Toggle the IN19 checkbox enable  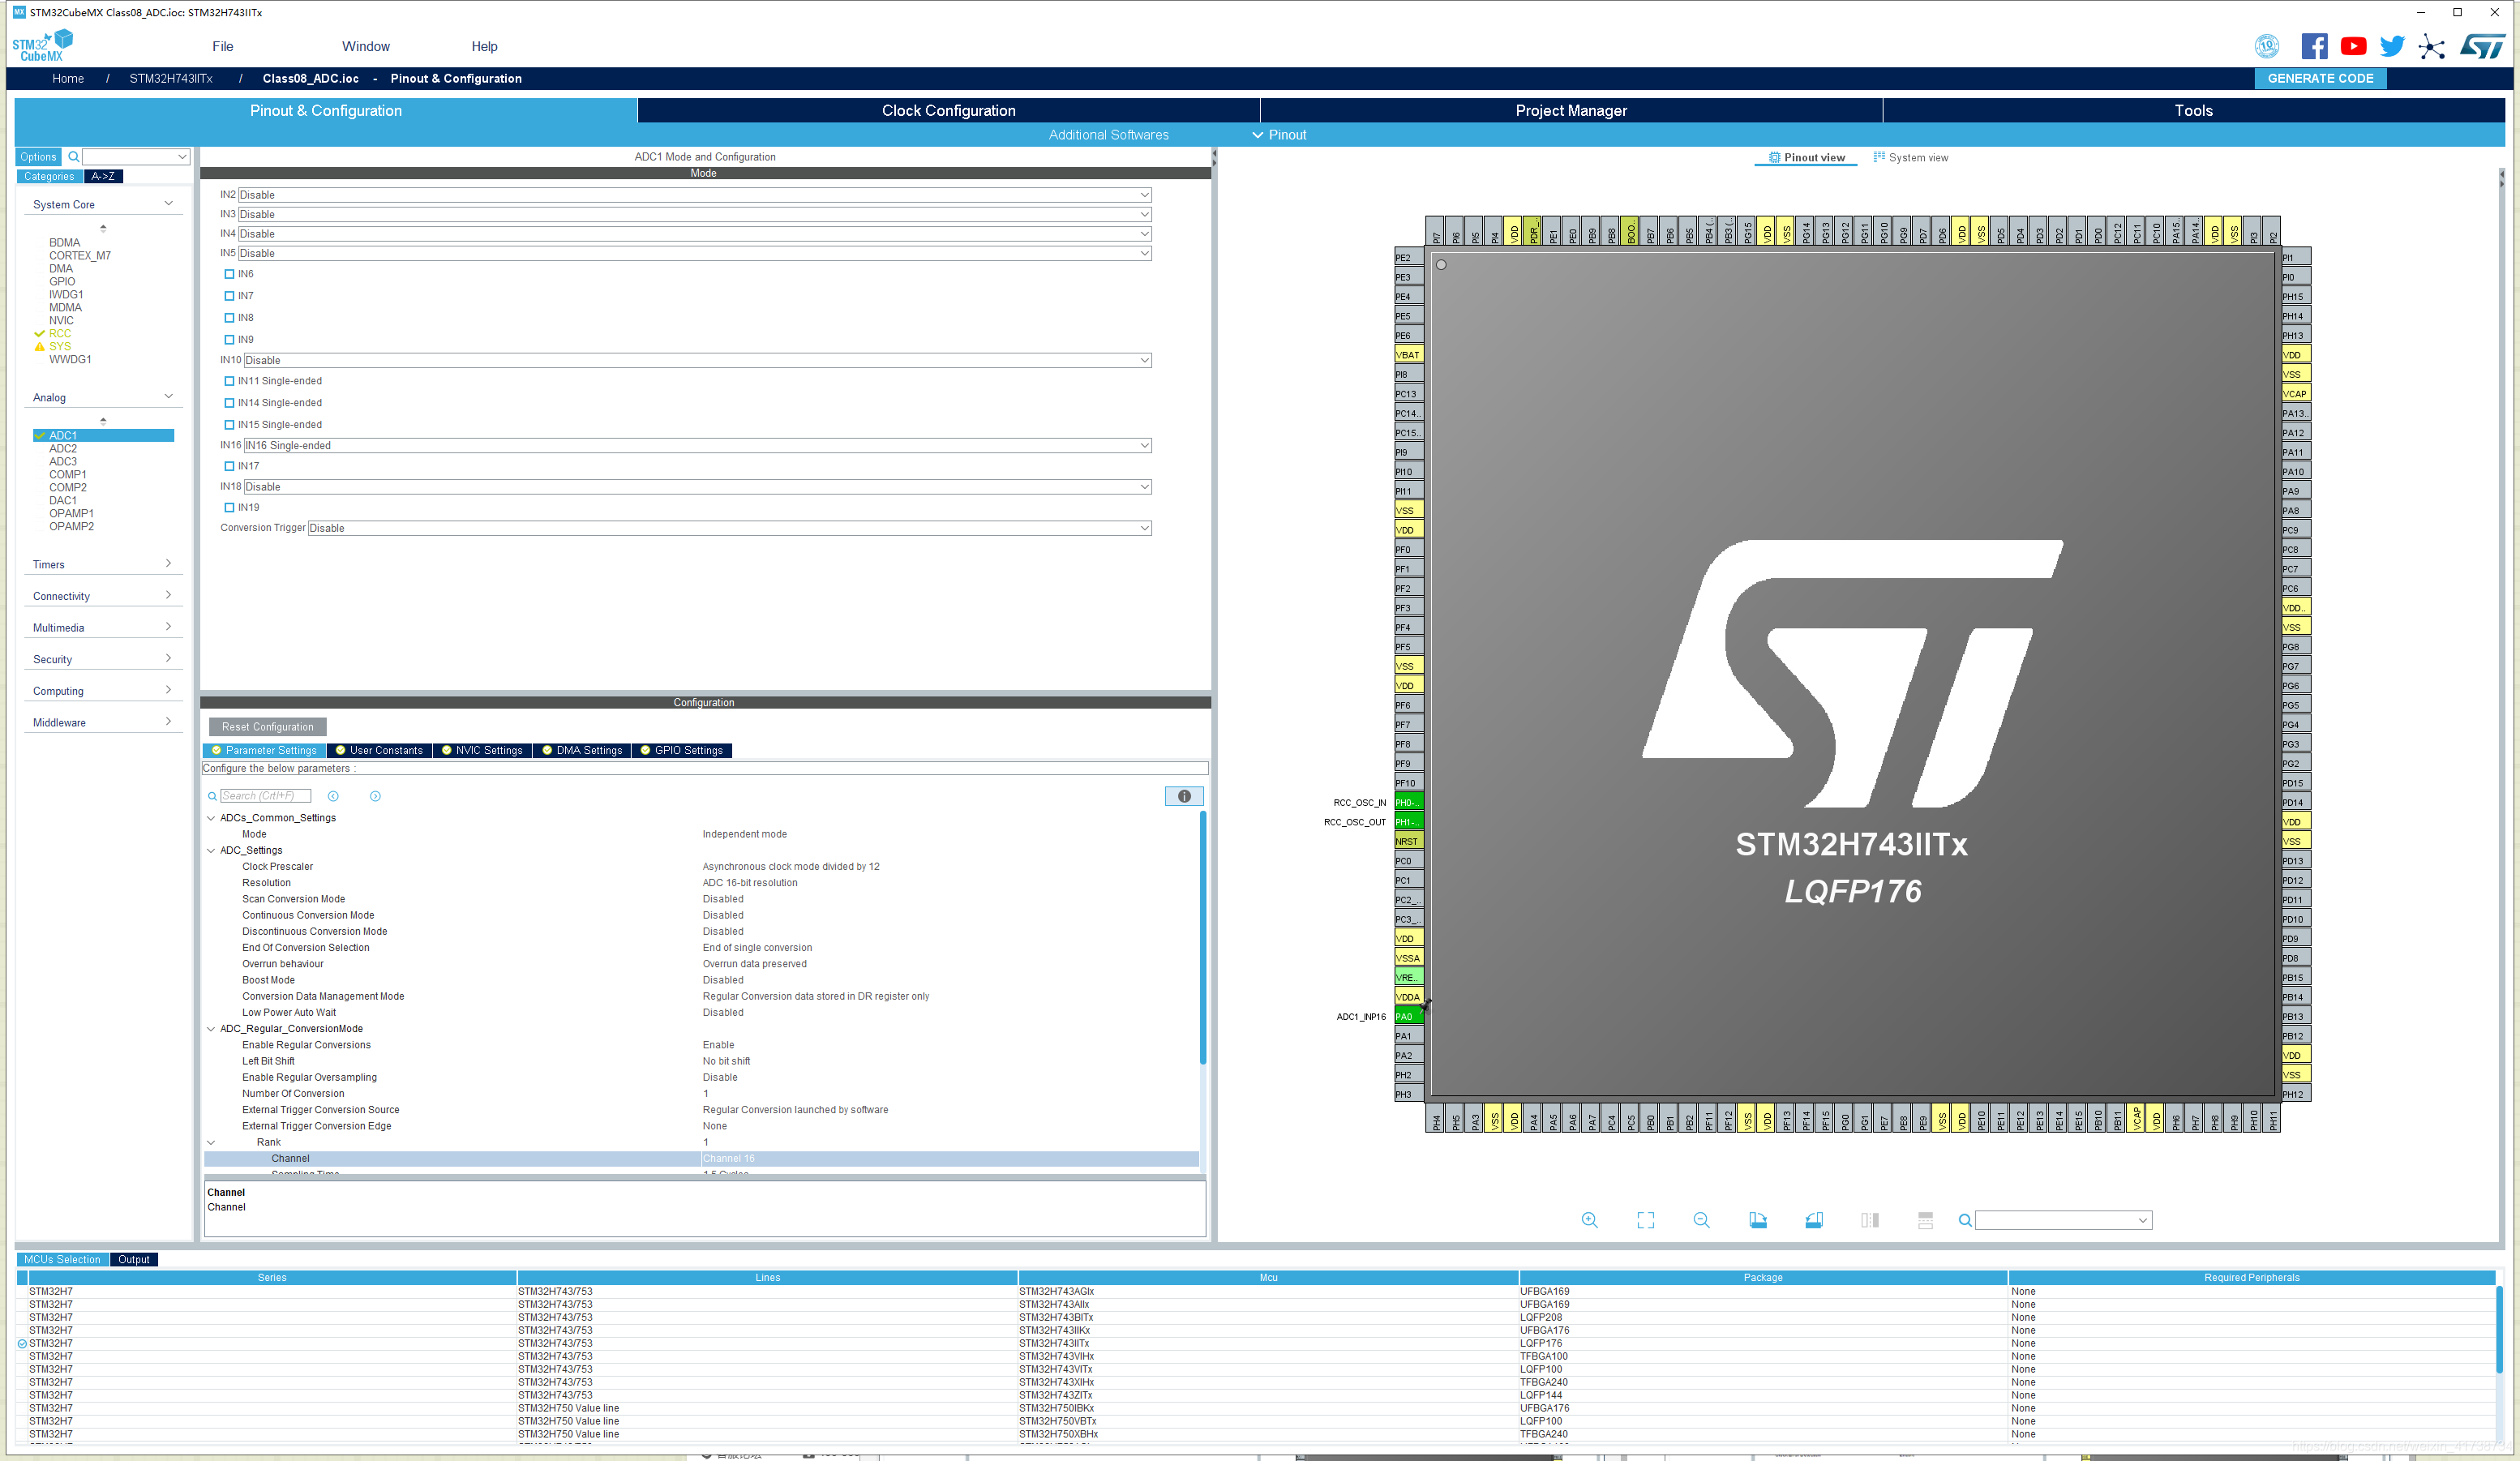coord(228,506)
